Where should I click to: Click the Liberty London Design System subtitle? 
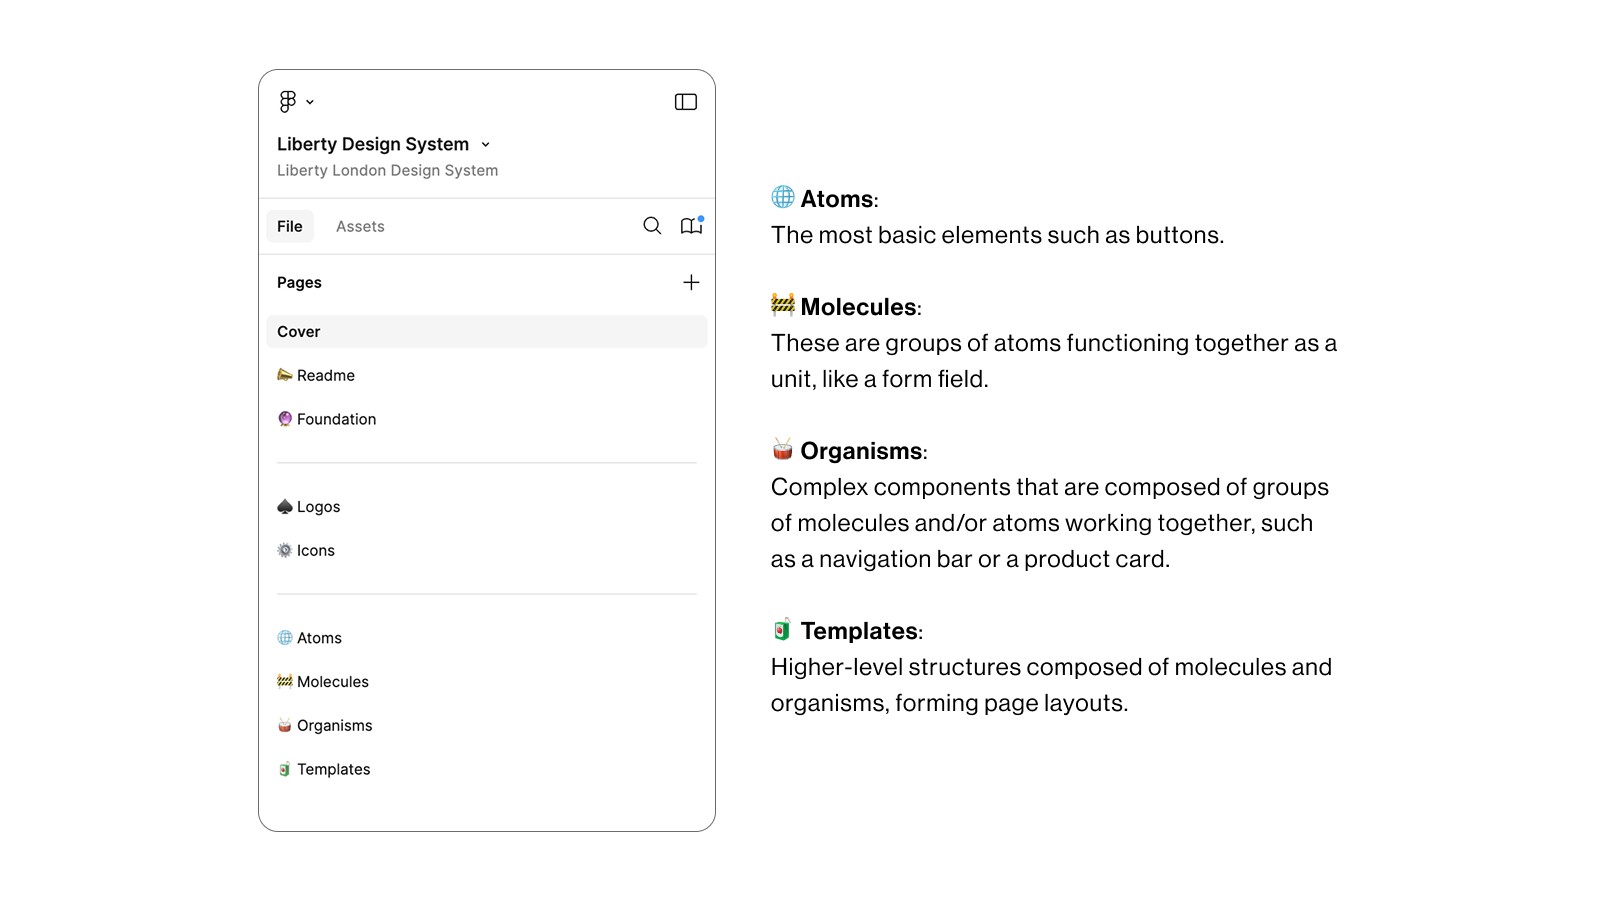tap(387, 171)
